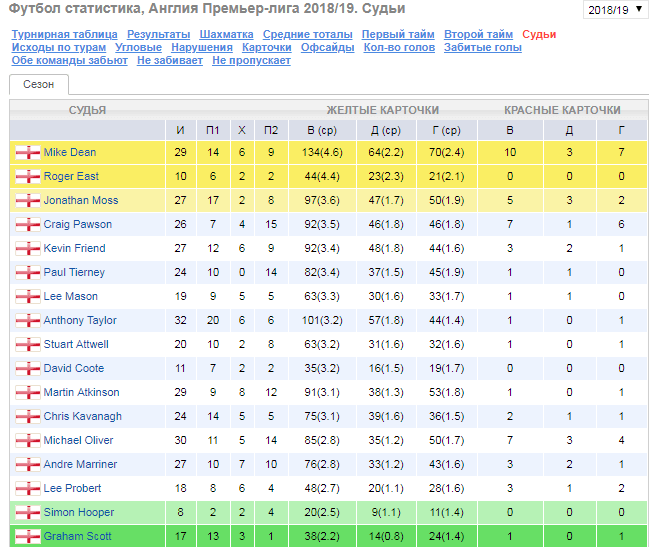Open Исходы по турам link
This screenshot has width=654, height=547.
(59, 47)
